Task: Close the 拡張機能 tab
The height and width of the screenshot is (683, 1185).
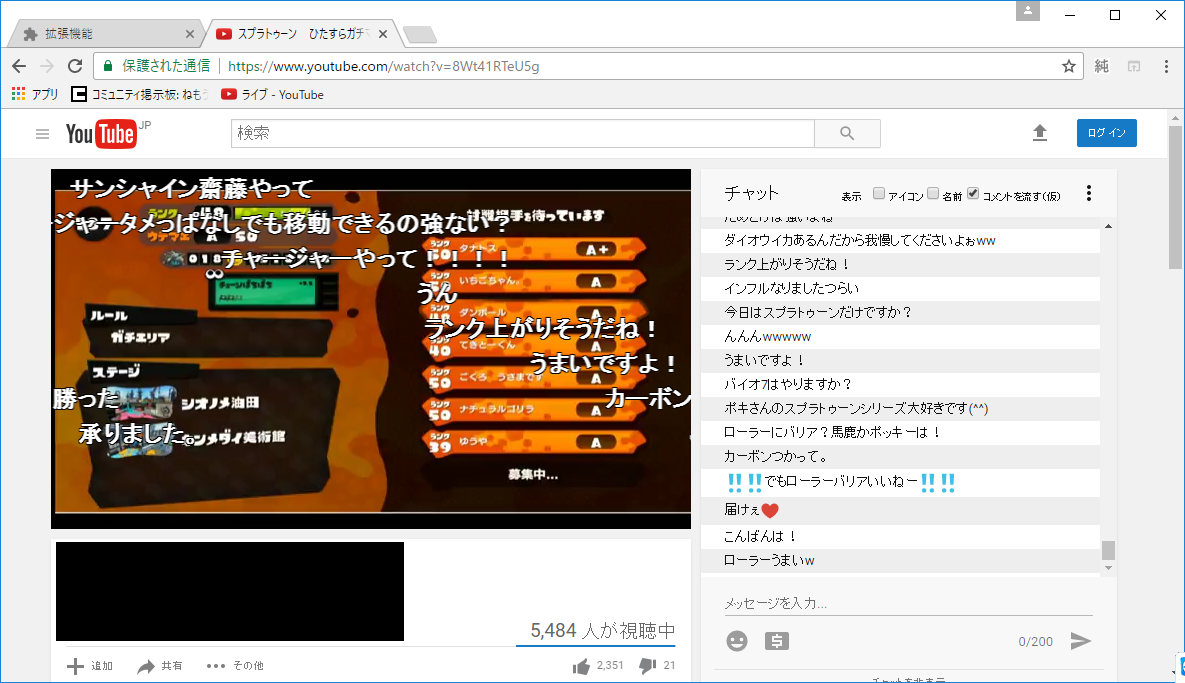Action: 190,34
